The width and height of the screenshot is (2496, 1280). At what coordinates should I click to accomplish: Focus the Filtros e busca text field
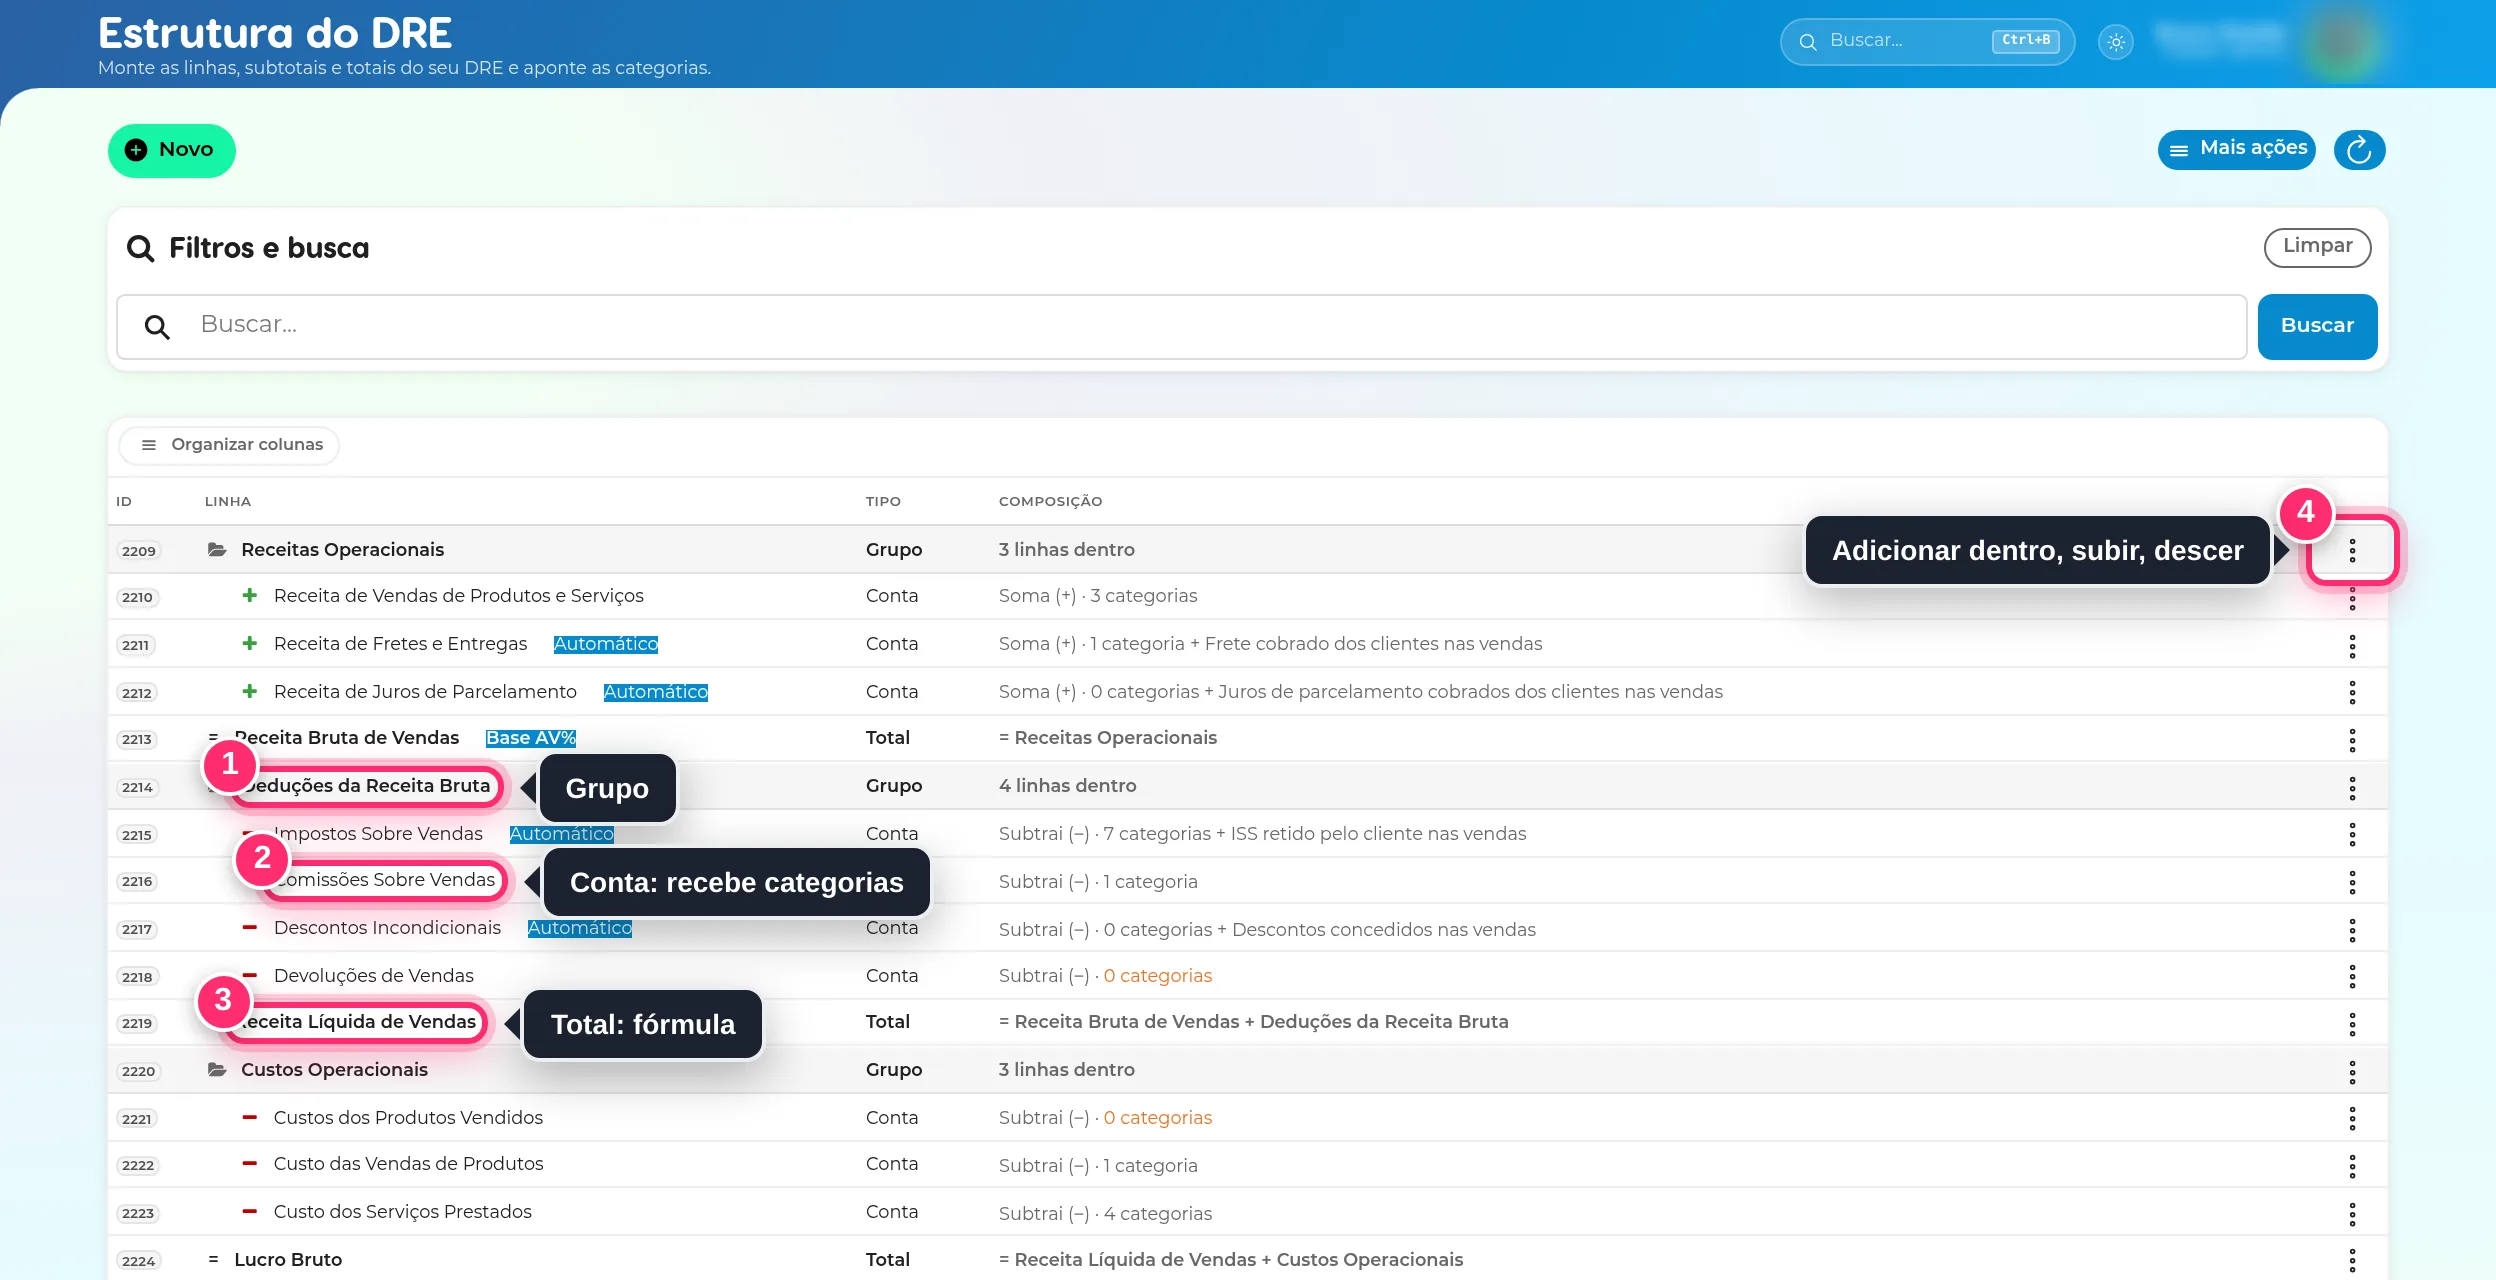1181,326
